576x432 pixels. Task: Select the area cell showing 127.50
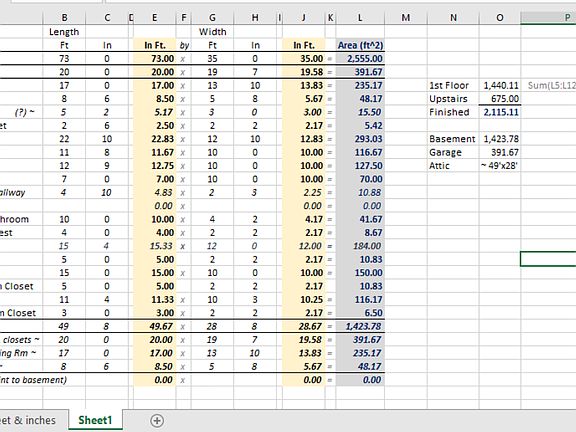[x=360, y=166]
